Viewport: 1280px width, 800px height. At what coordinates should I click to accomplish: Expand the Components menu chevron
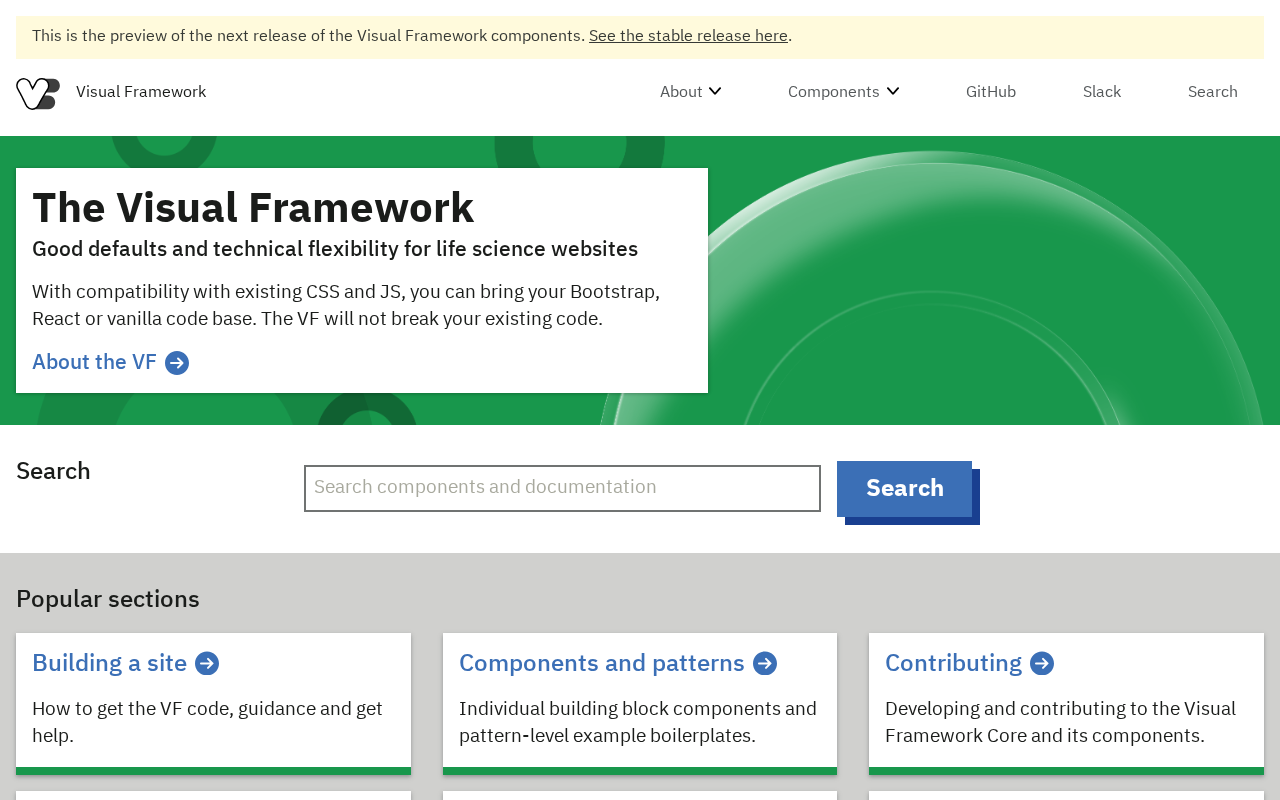(x=893, y=91)
